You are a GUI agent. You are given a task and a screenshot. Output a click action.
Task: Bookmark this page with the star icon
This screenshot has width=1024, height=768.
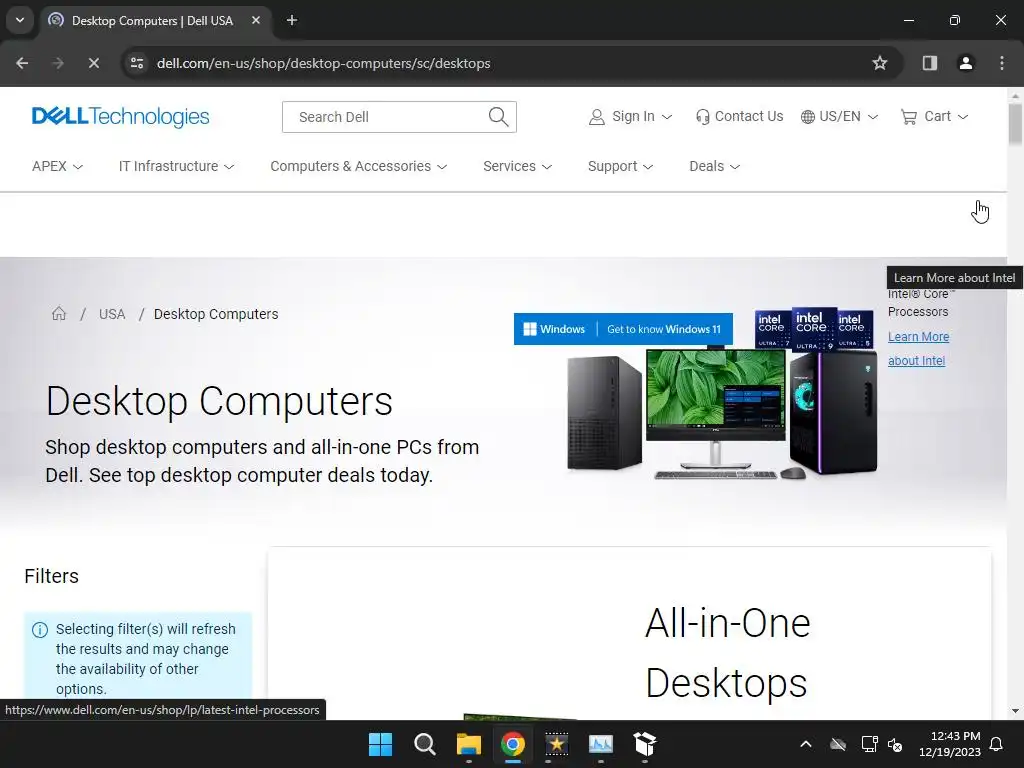coord(880,63)
